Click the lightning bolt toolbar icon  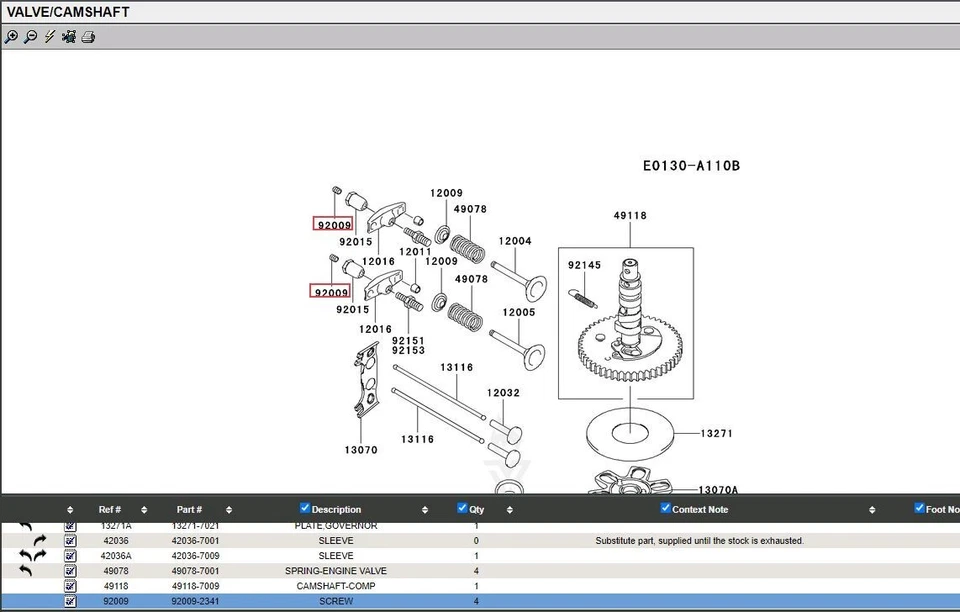[49, 37]
